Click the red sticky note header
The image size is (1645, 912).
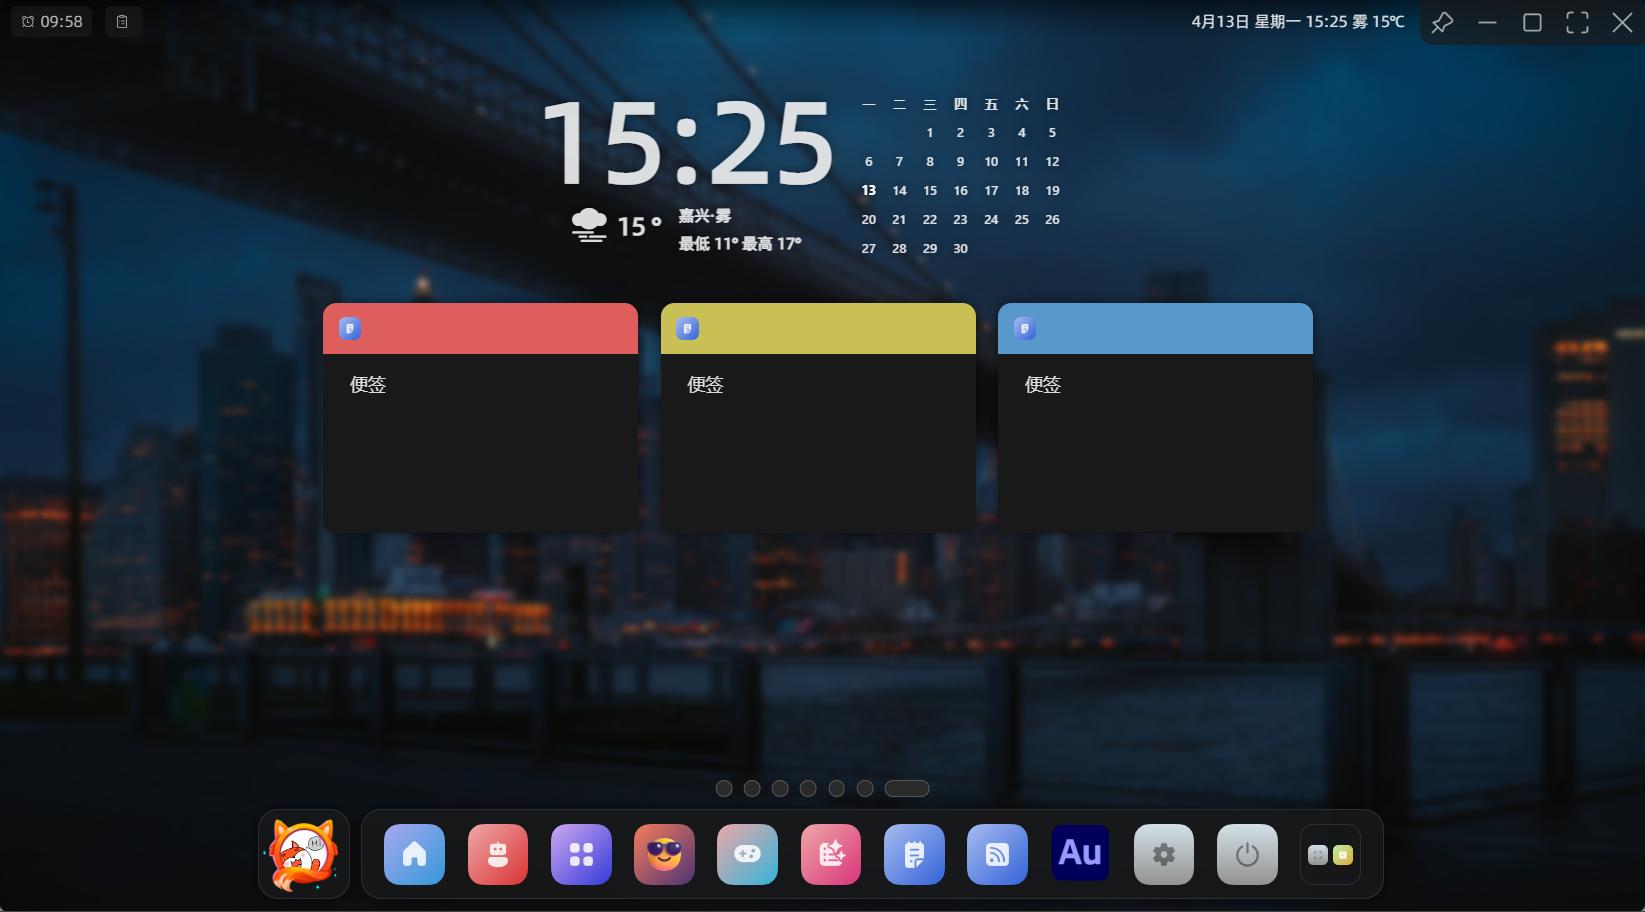[480, 329]
